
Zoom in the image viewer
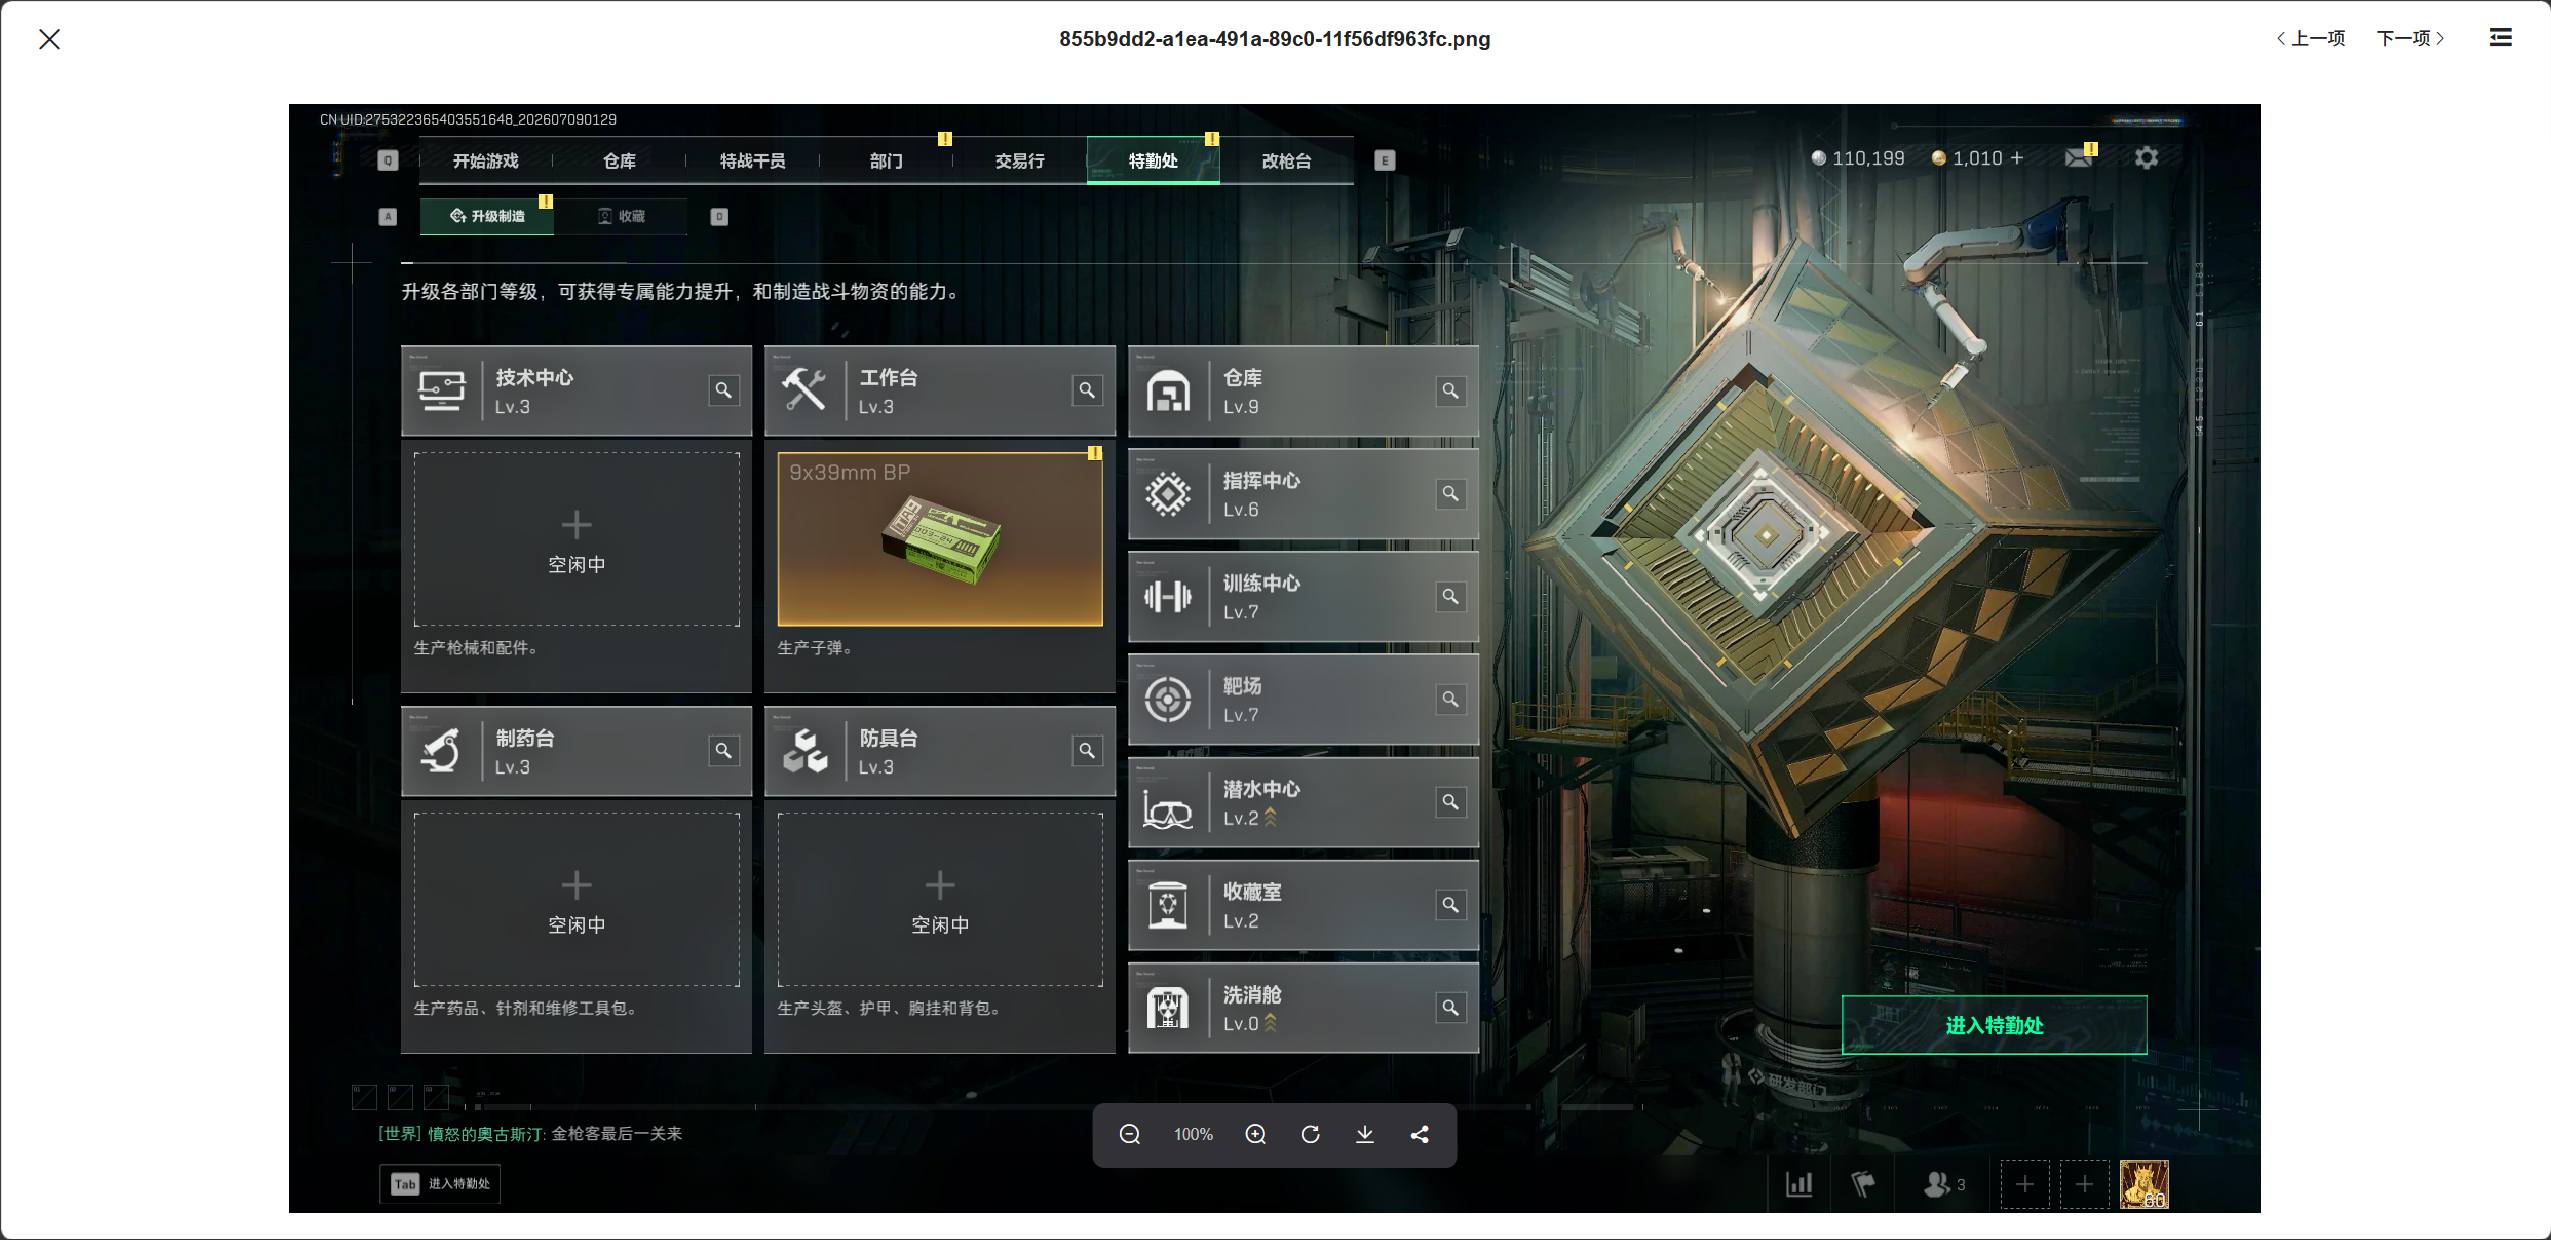pyautogui.click(x=1256, y=1134)
